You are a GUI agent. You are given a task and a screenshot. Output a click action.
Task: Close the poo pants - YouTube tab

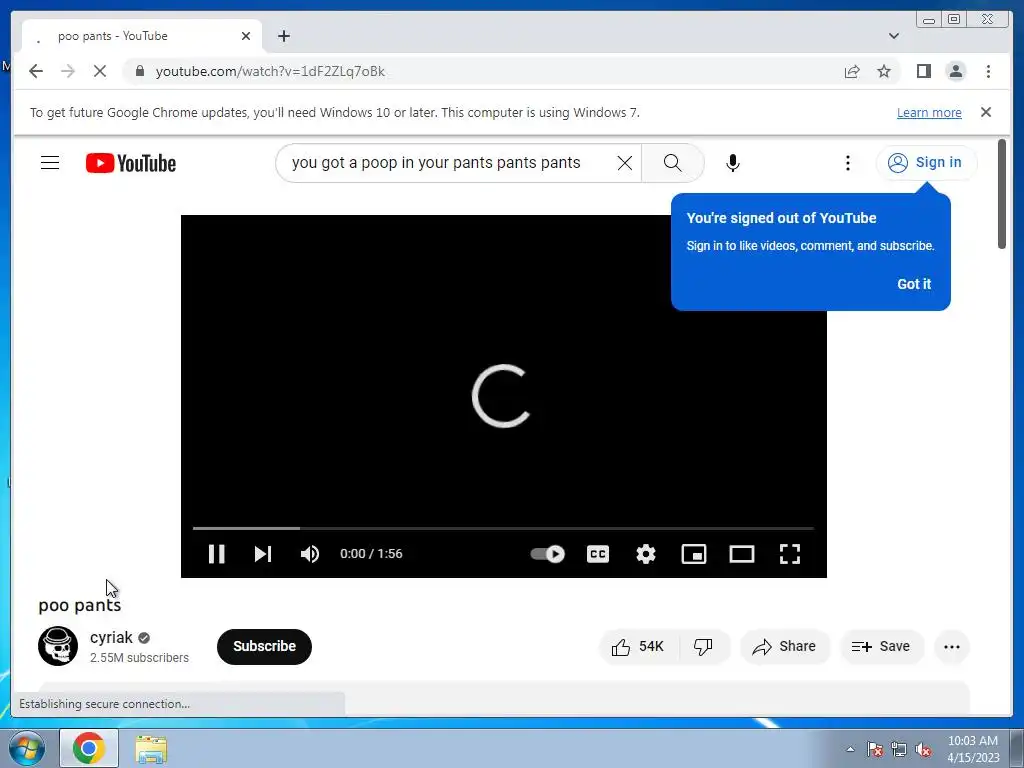pos(246,36)
